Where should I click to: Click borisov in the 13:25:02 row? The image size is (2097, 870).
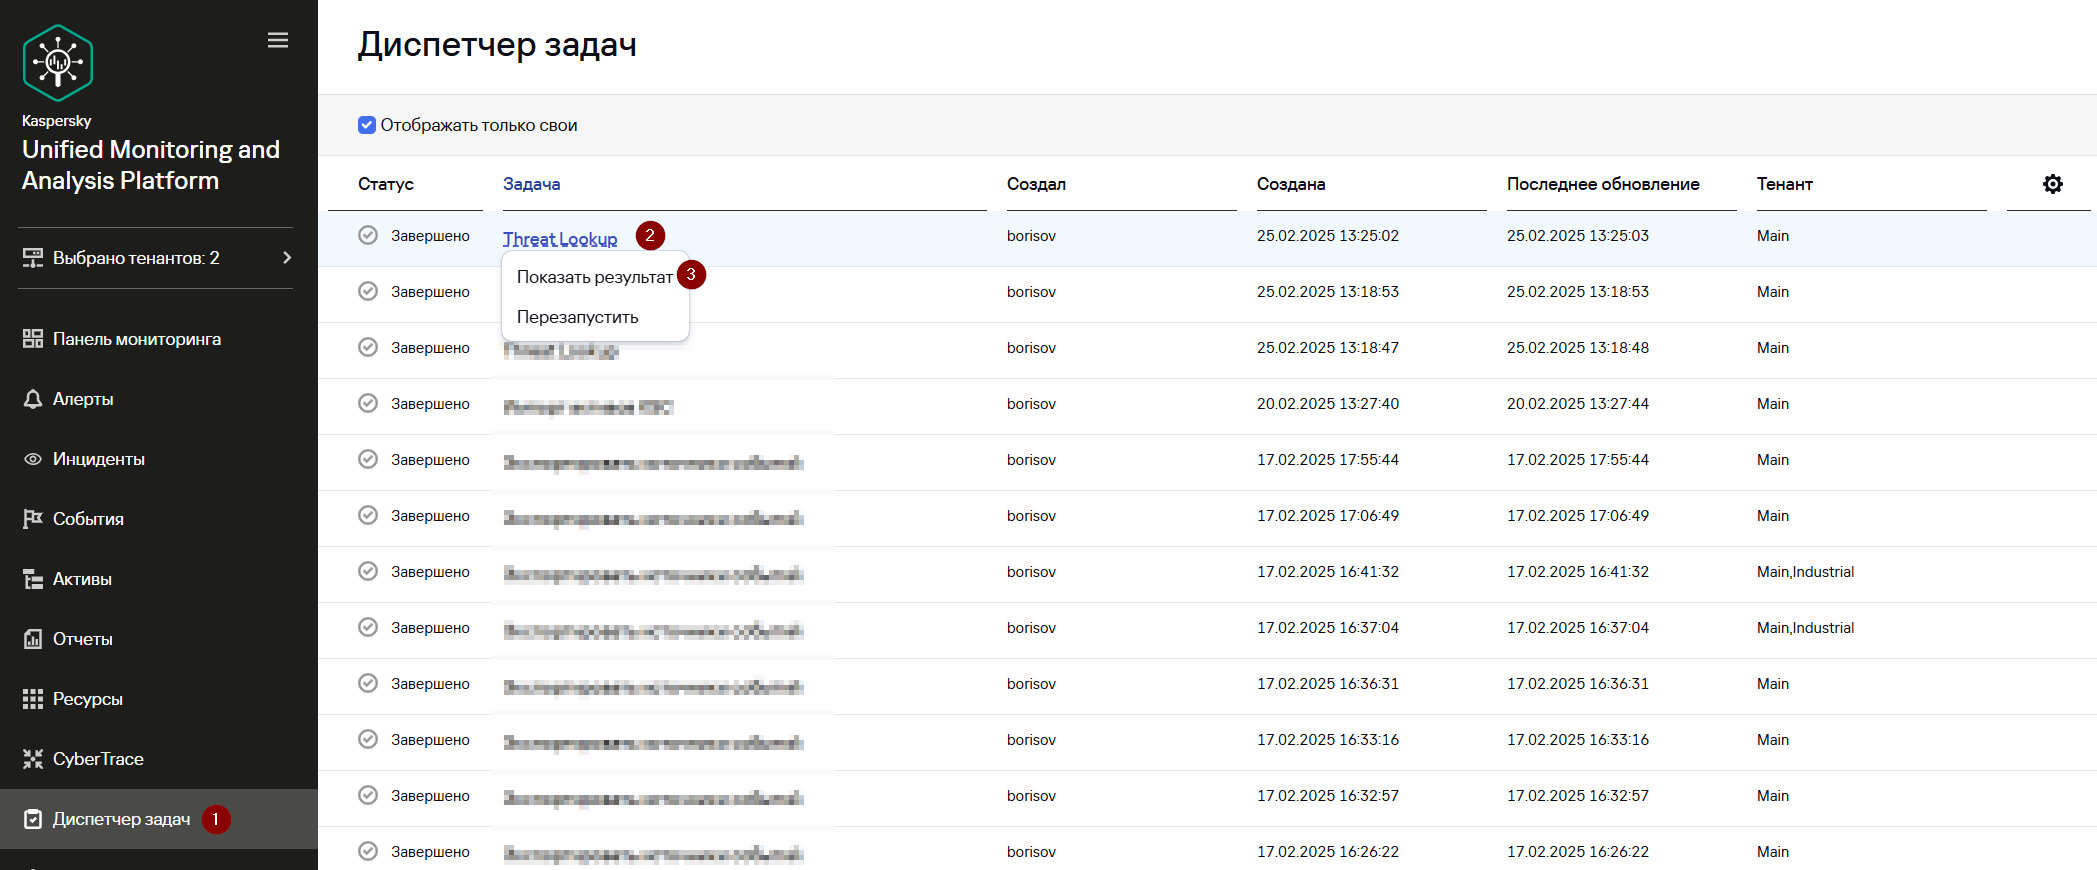click(x=1032, y=236)
